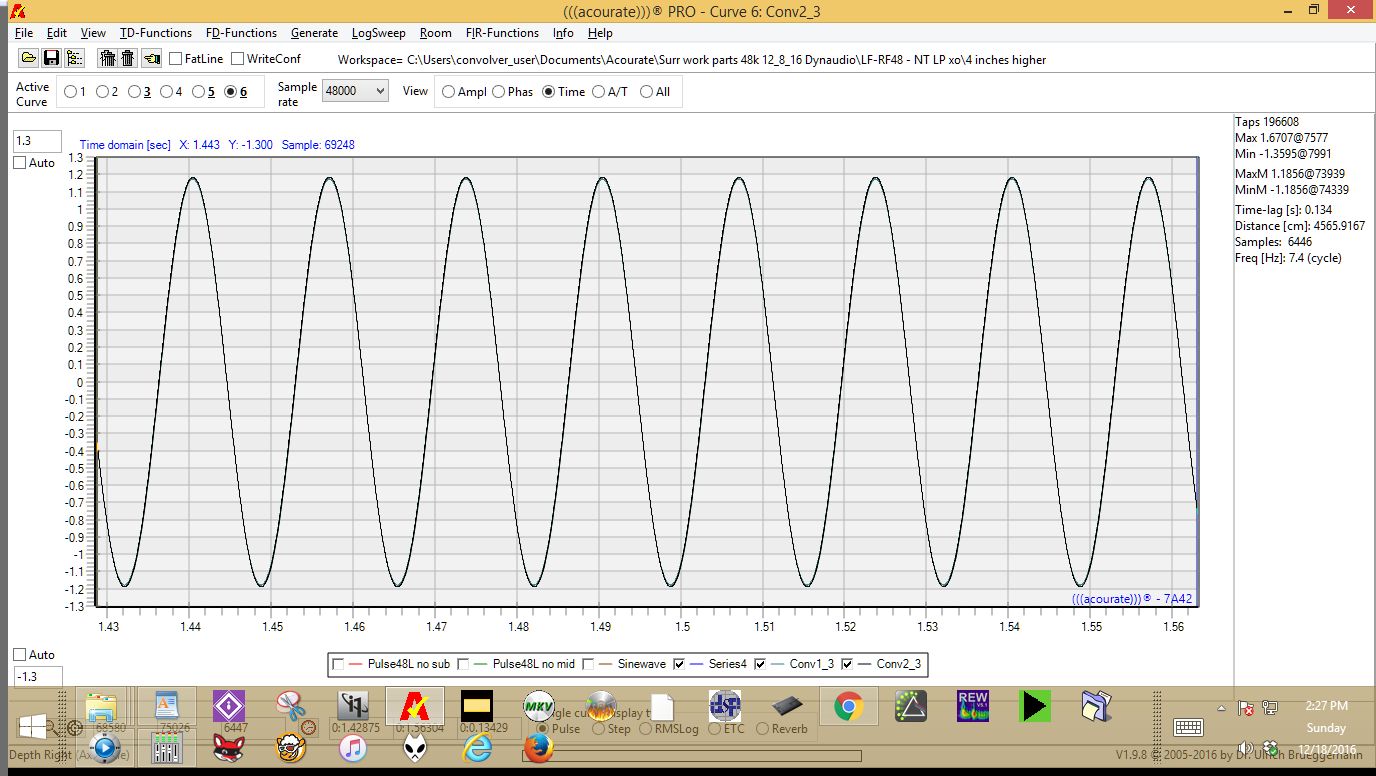Enable the FatLine checkbox
The height and width of the screenshot is (776, 1376).
pos(176,59)
